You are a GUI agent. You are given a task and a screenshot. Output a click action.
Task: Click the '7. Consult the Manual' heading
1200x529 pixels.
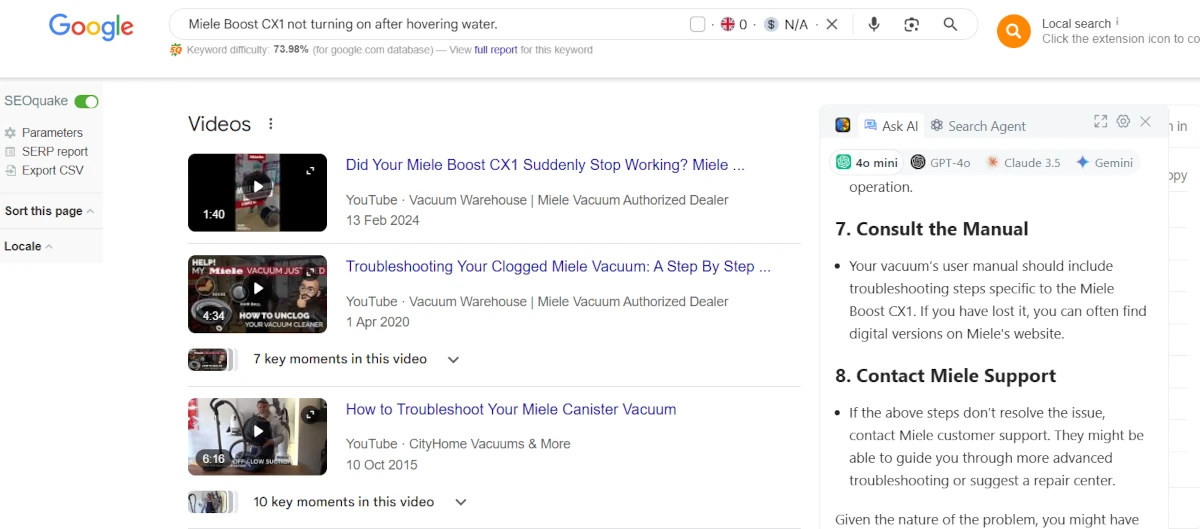(x=932, y=229)
